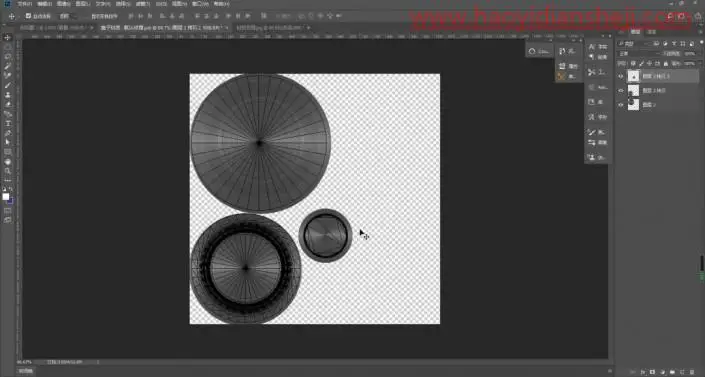Select the Rectangular Marquee tool

pyautogui.click(x=8, y=47)
